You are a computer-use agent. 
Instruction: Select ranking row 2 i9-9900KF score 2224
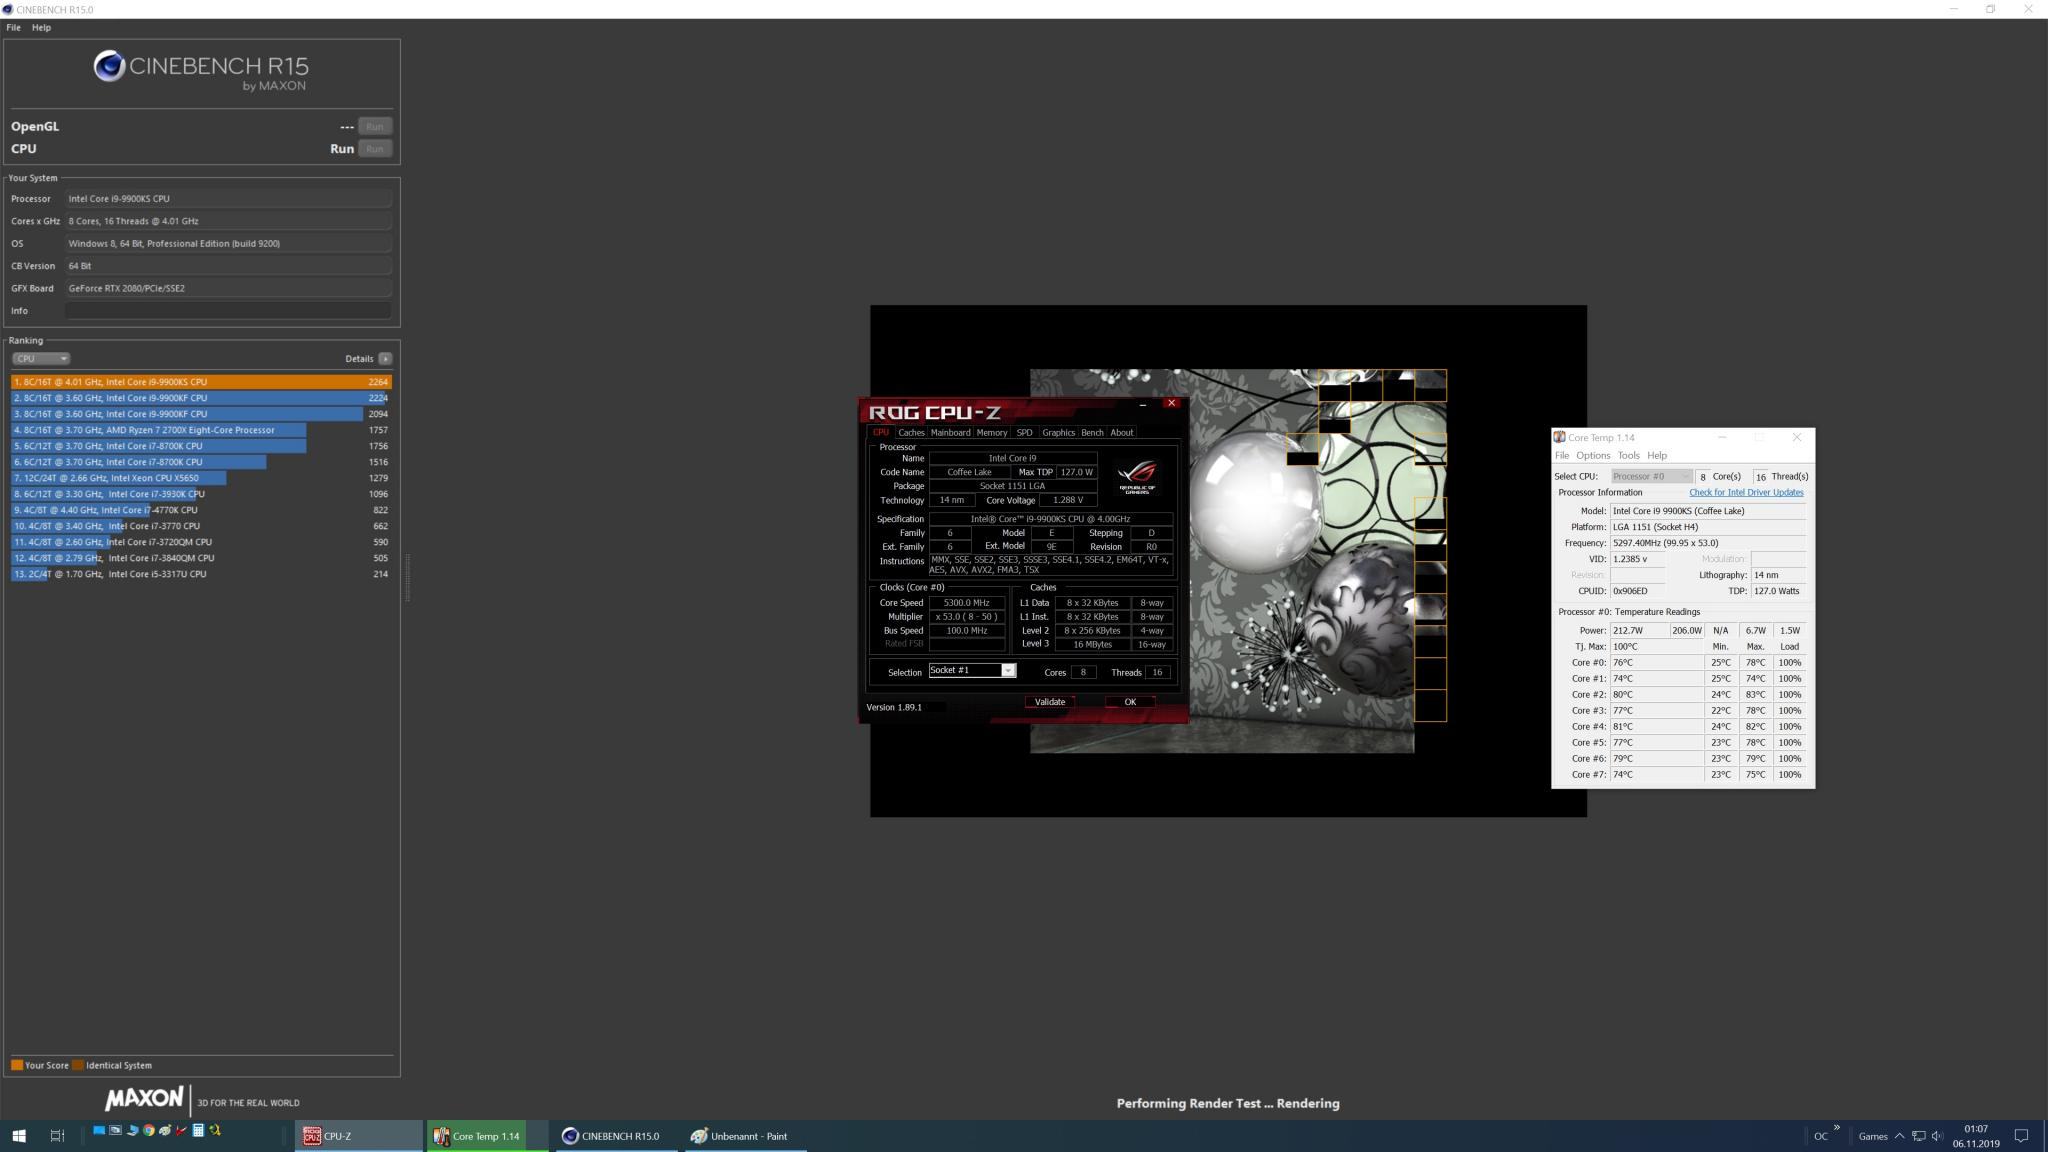201,398
